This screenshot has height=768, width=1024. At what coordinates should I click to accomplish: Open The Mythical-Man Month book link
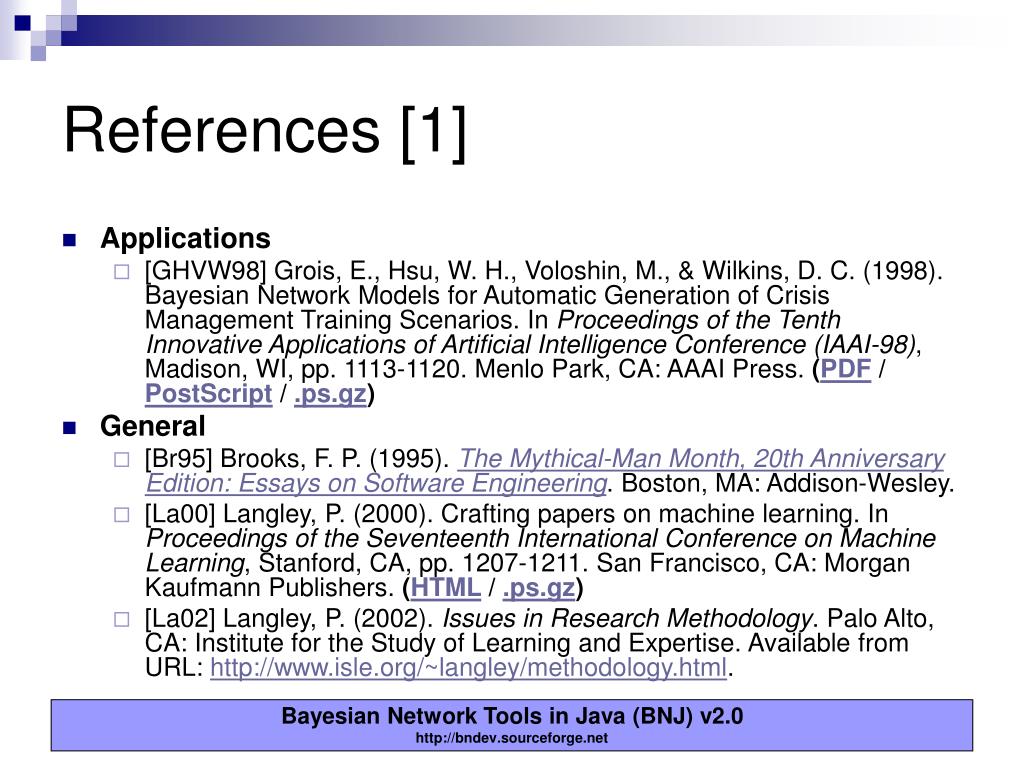(x=545, y=471)
